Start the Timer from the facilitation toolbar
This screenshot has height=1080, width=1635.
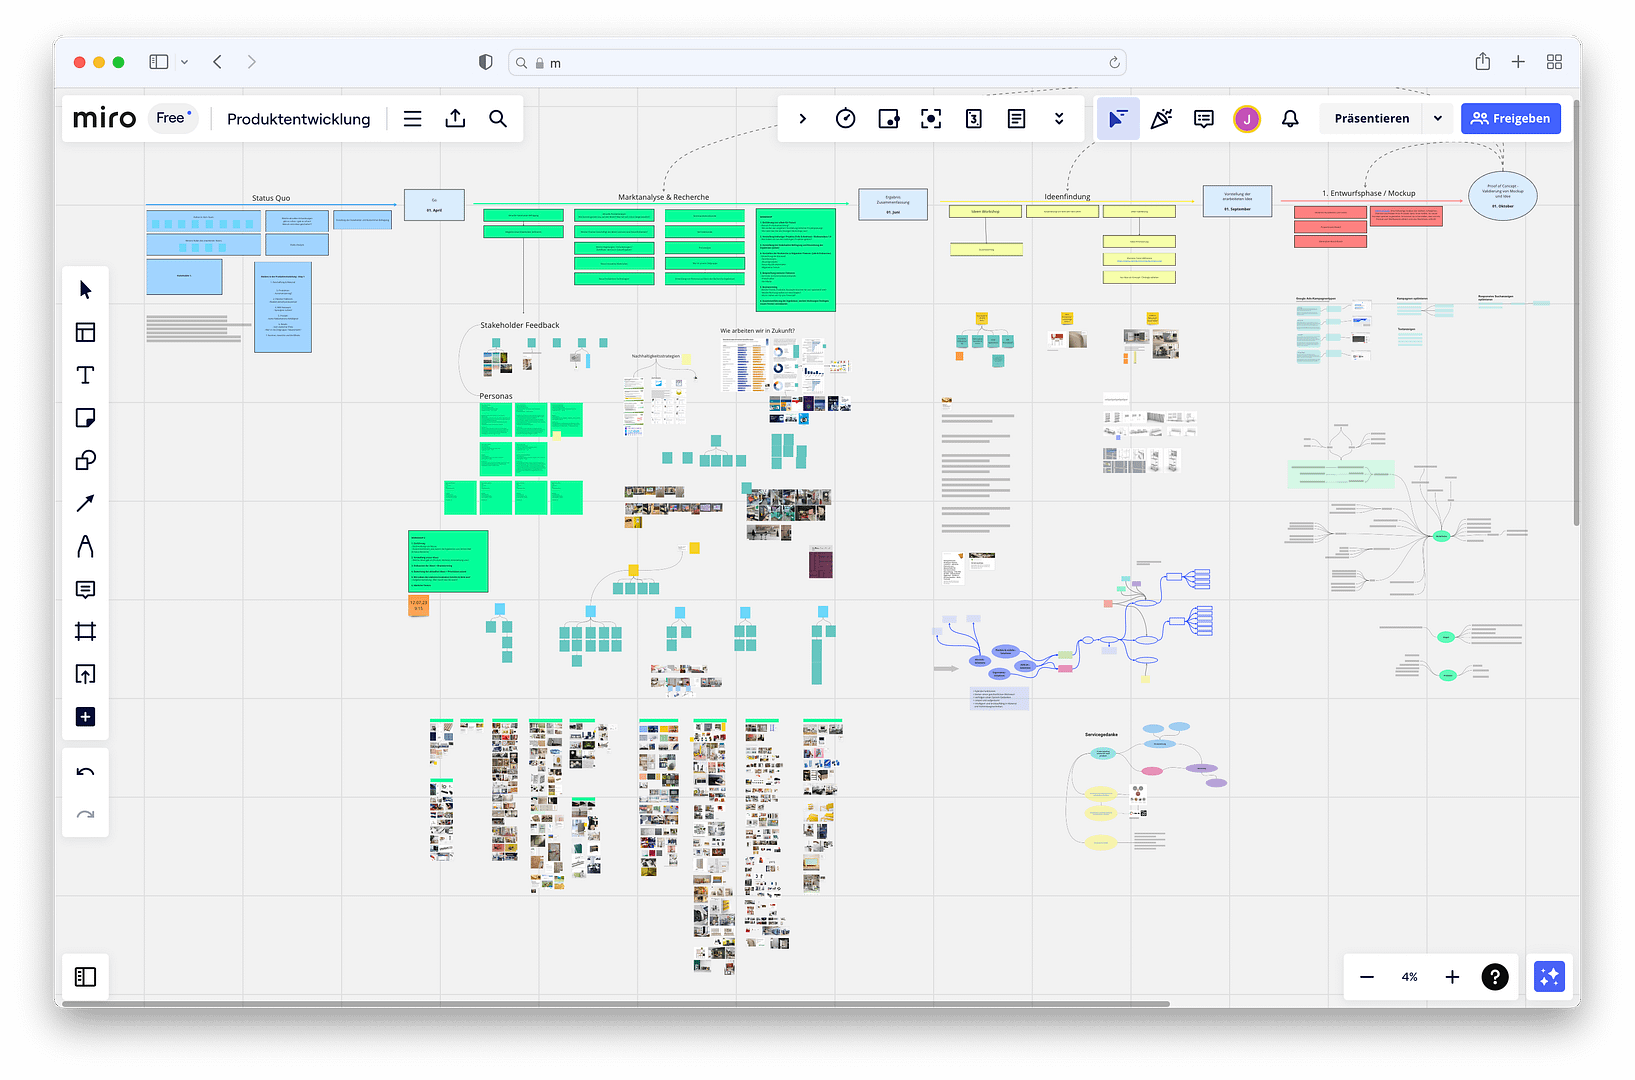[x=845, y=118]
